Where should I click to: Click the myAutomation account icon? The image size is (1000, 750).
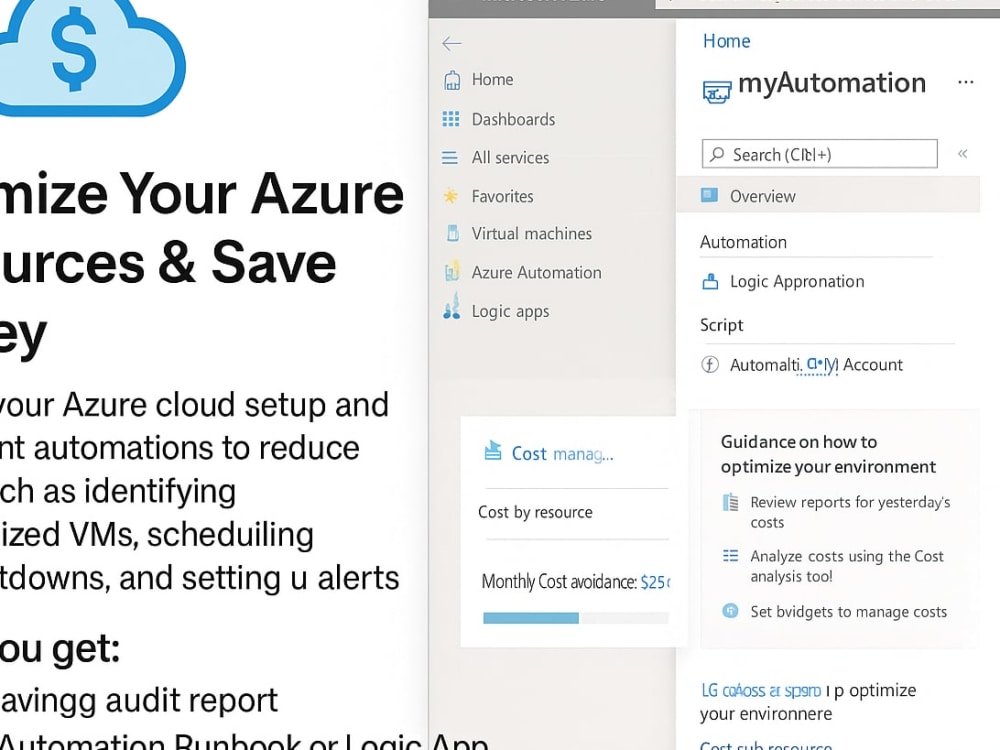(717, 92)
